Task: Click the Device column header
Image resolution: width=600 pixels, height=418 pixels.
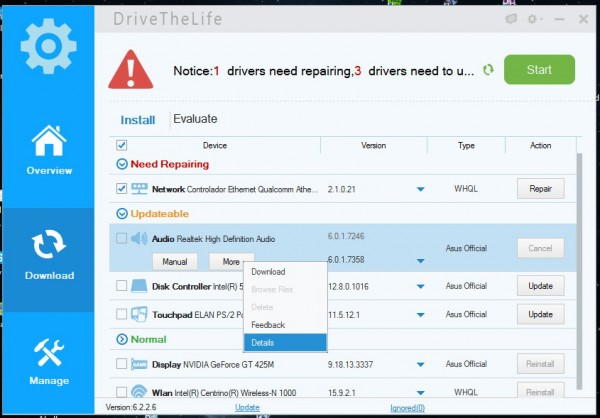Action: pos(215,145)
